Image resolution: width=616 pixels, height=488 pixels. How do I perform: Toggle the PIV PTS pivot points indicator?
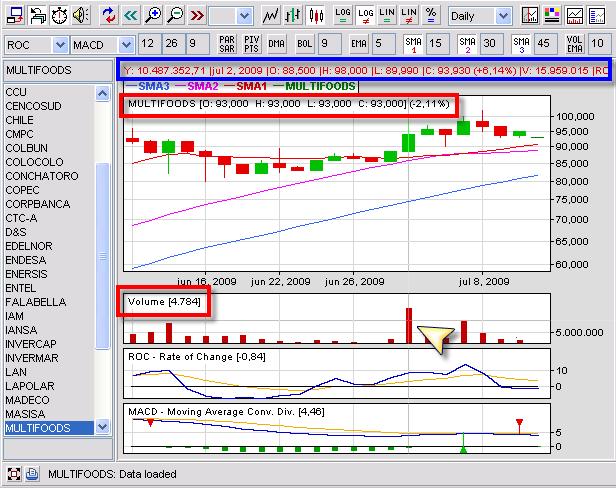tap(251, 44)
